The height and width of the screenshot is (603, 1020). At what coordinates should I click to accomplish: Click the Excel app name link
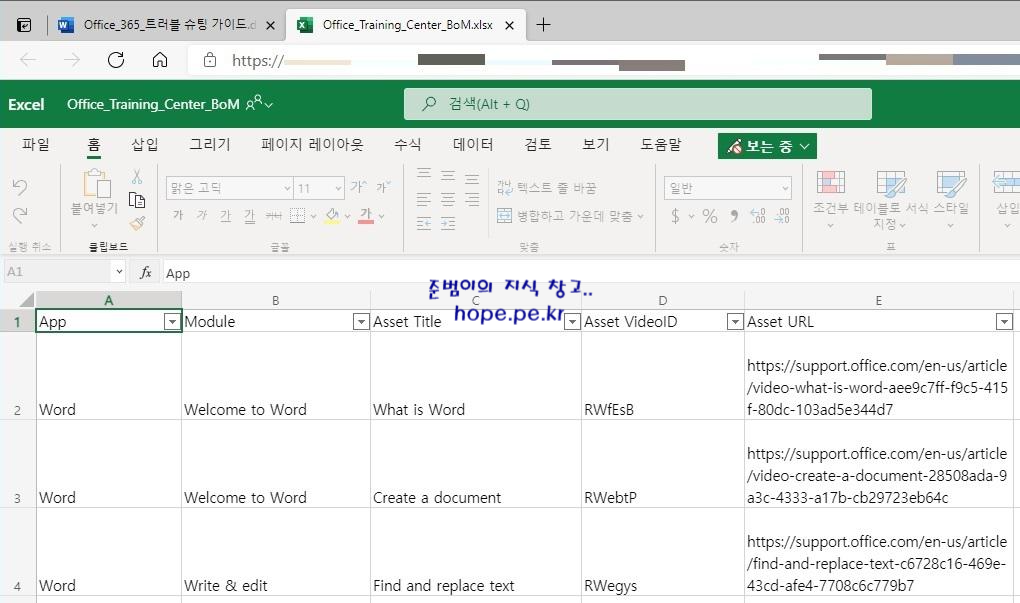click(x=26, y=104)
